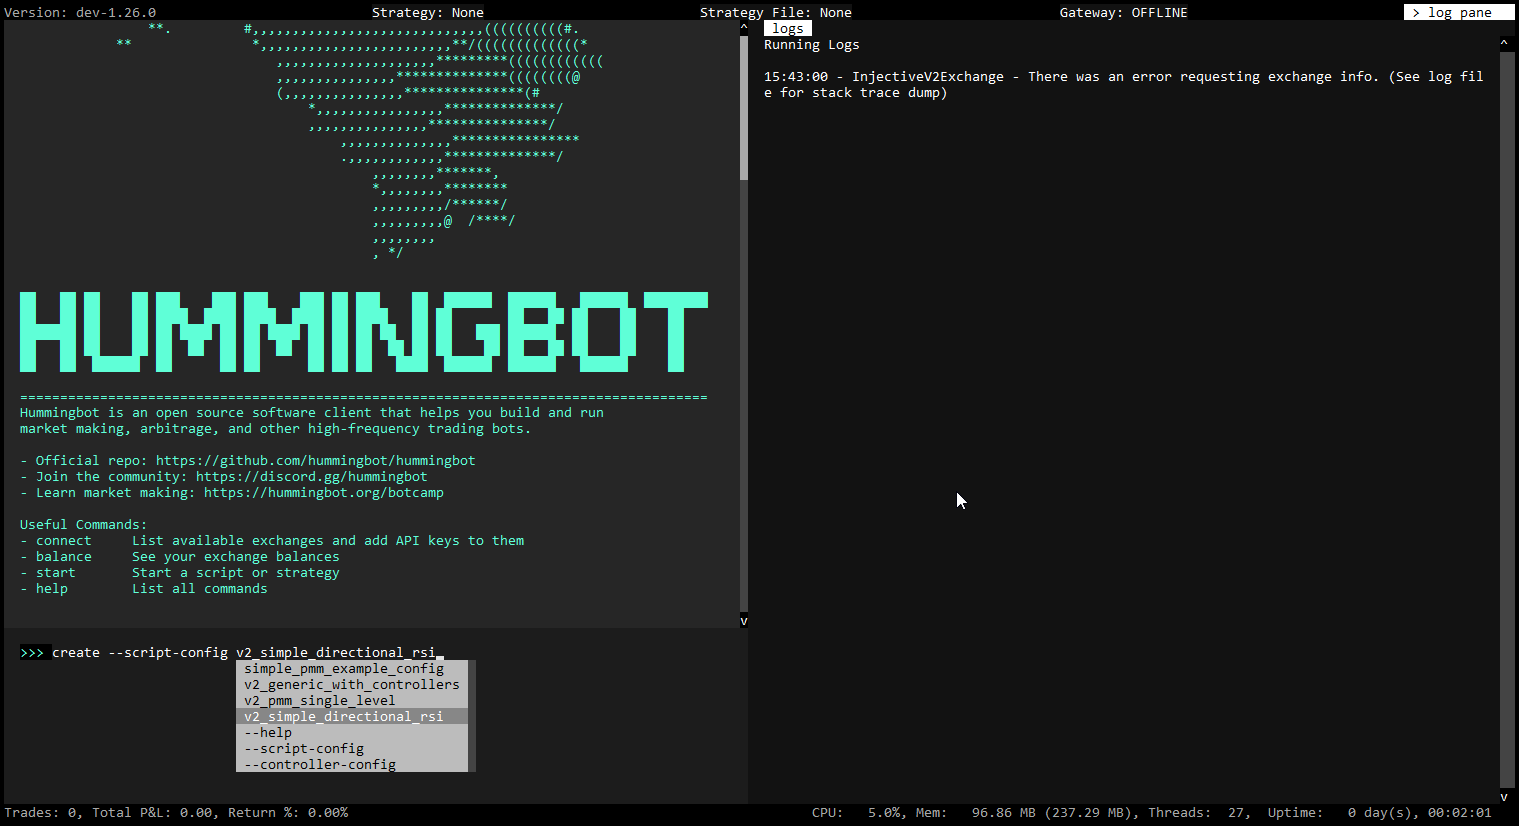Click the log pane scroll-up arrow
The image size is (1519, 826).
1503,42
